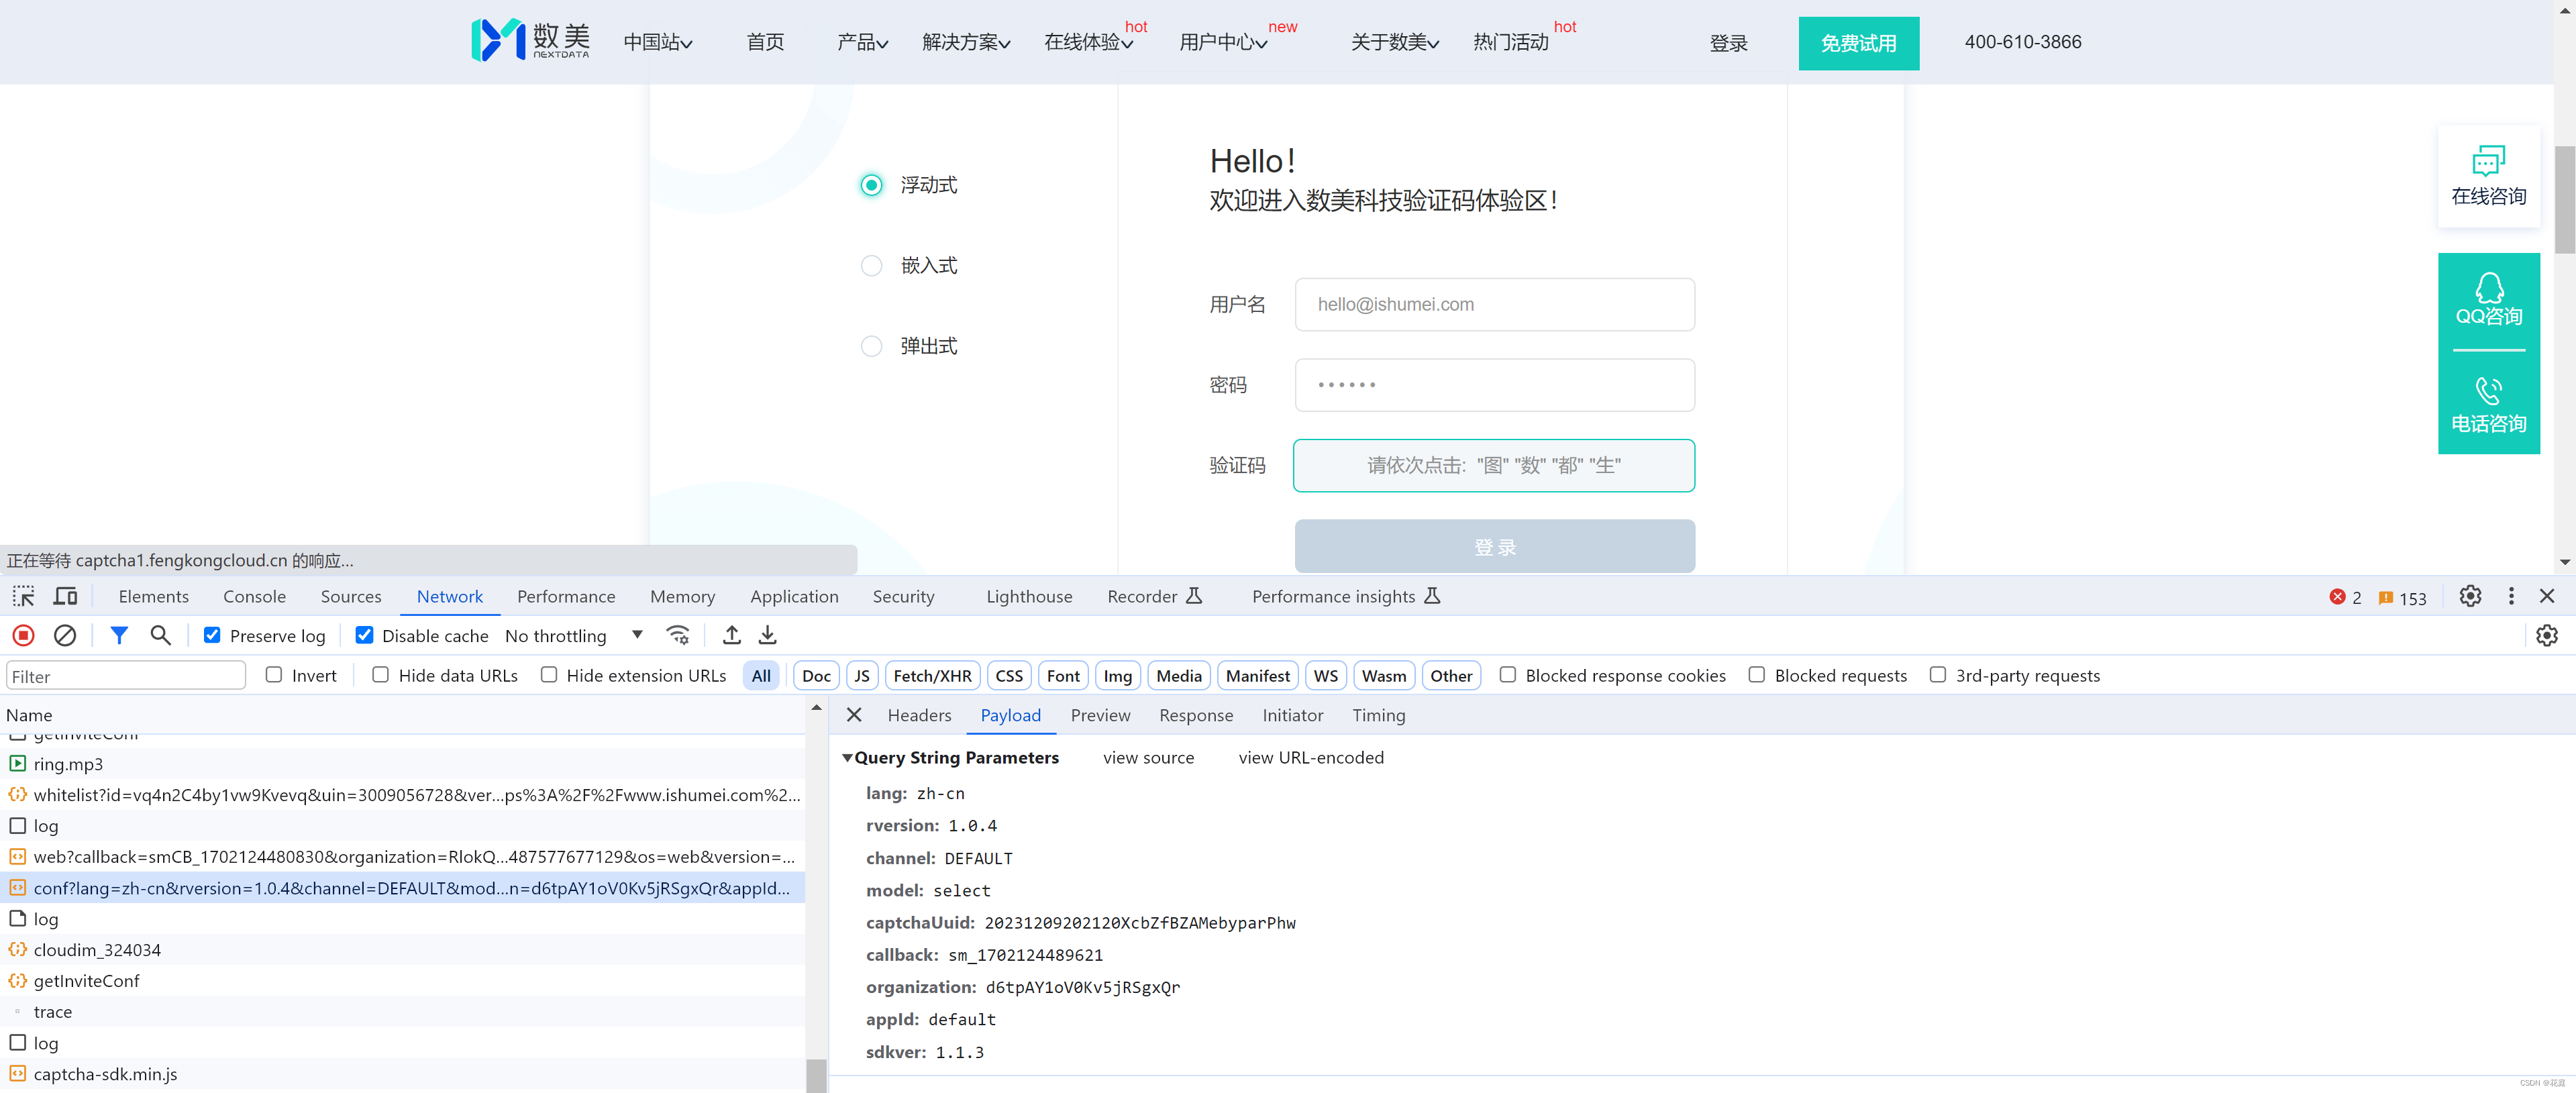Image resolution: width=2576 pixels, height=1093 pixels.
Task: Open the 在线咨询 chat widget
Action: point(2489,176)
